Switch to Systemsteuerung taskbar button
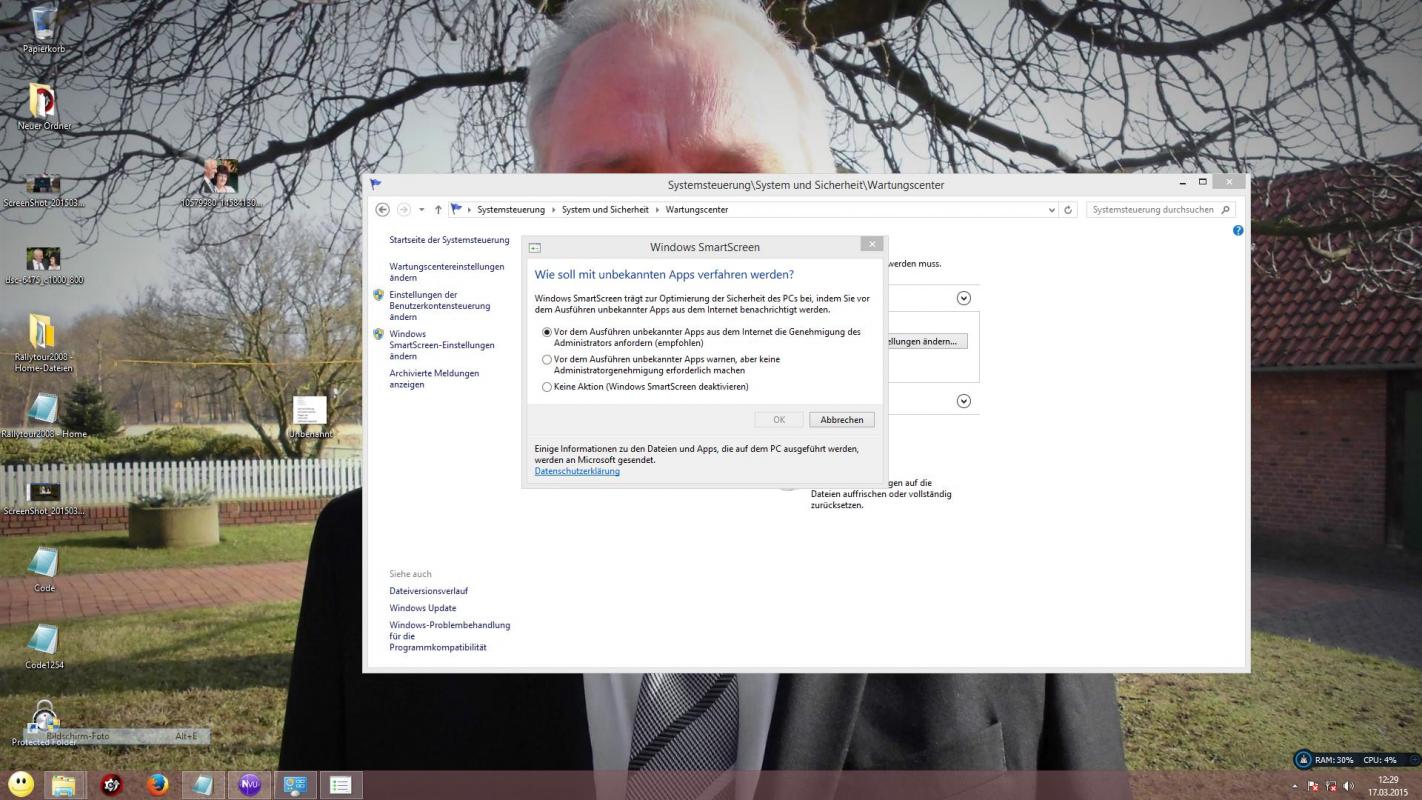The width and height of the screenshot is (1422, 800). point(295,785)
